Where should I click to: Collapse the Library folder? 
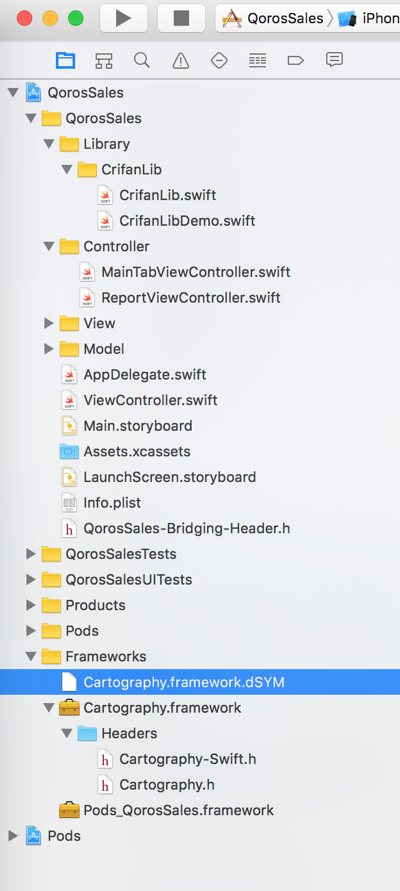49,144
